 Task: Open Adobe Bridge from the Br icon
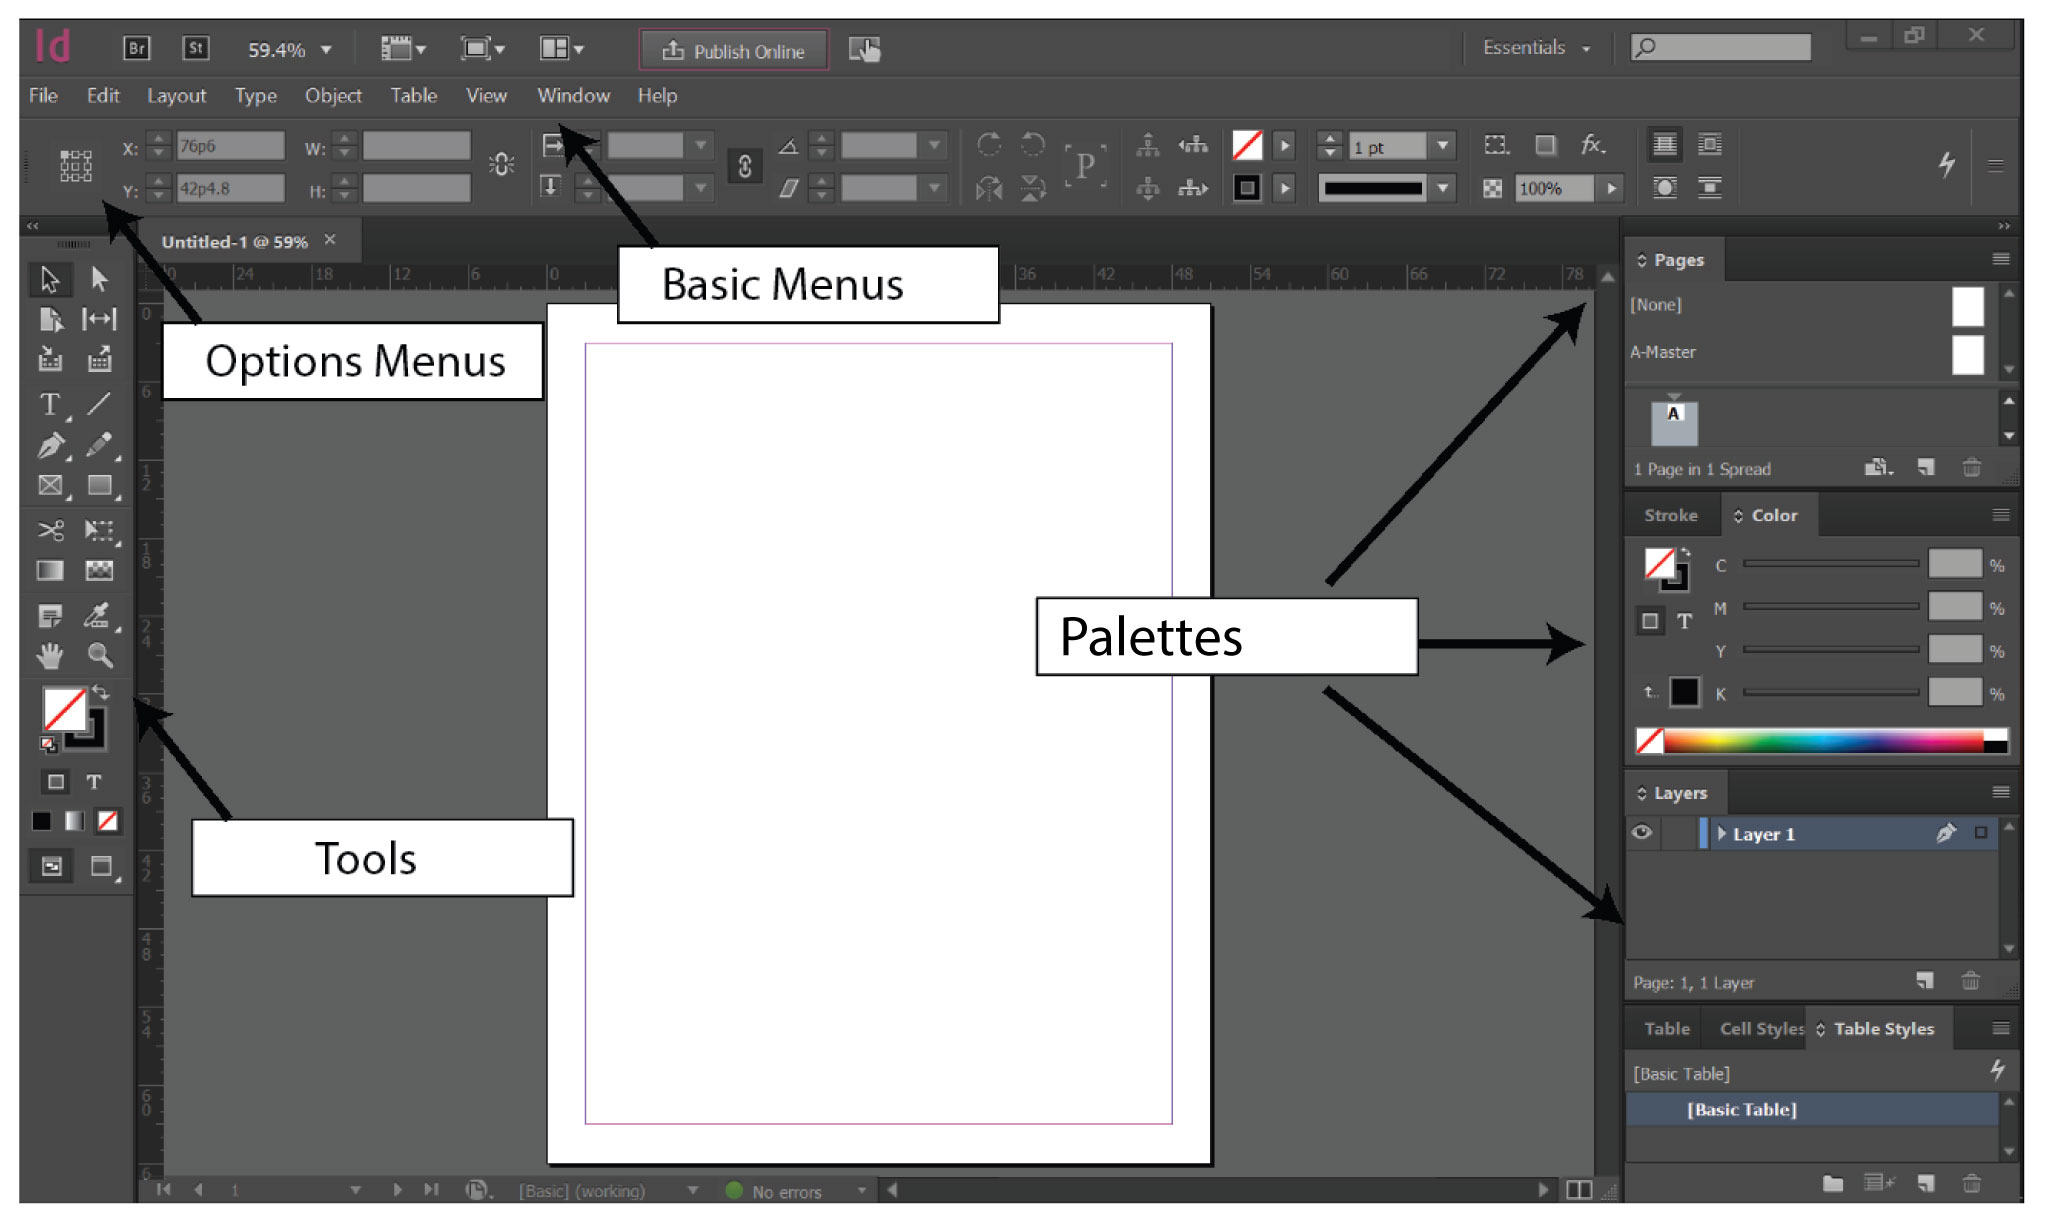point(136,47)
